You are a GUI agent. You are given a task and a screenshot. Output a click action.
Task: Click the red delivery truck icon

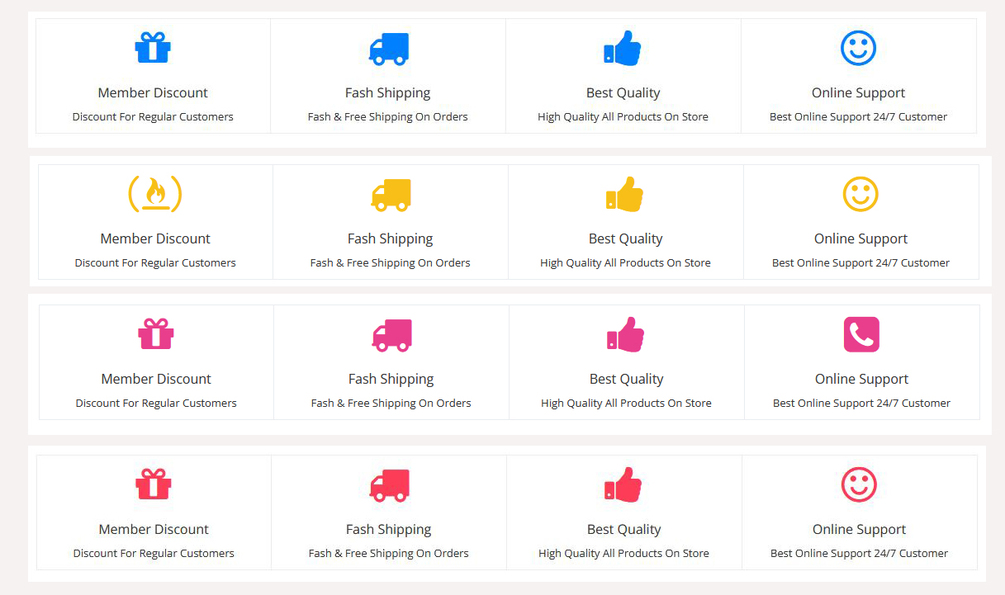click(x=389, y=485)
